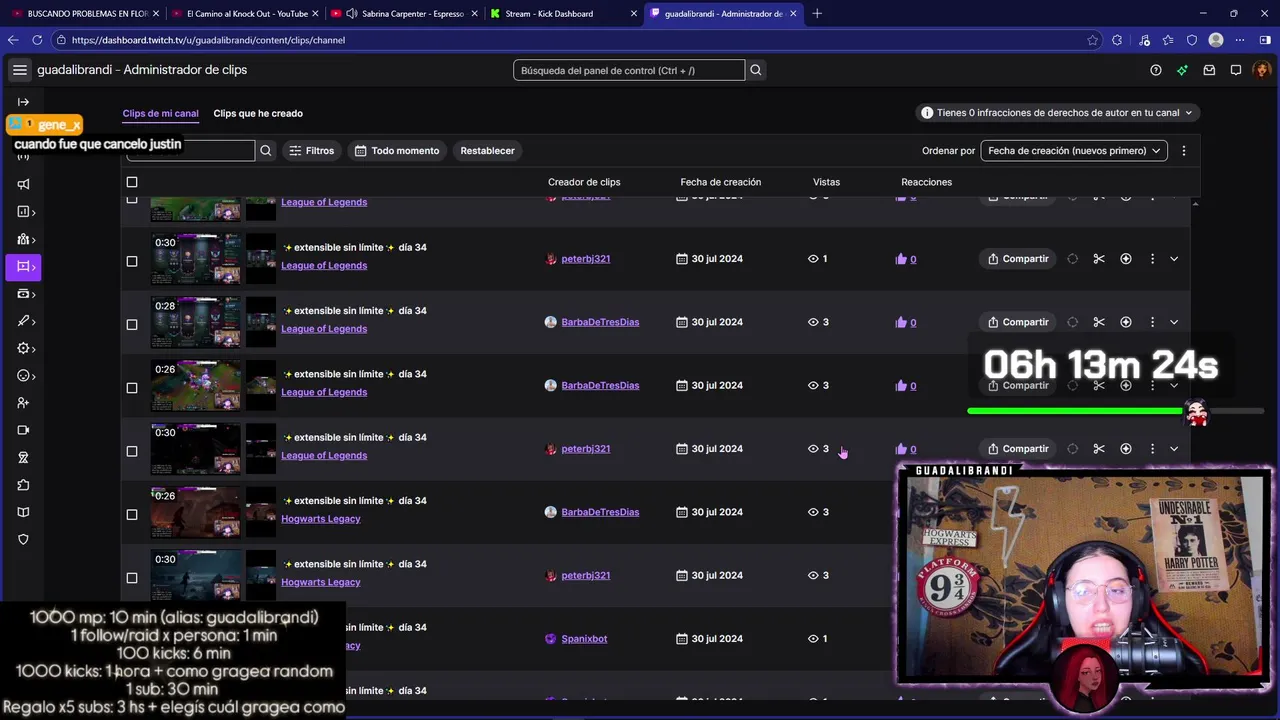Open the notifications inbox icon
1280x720 pixels.
coord(1209,70)
